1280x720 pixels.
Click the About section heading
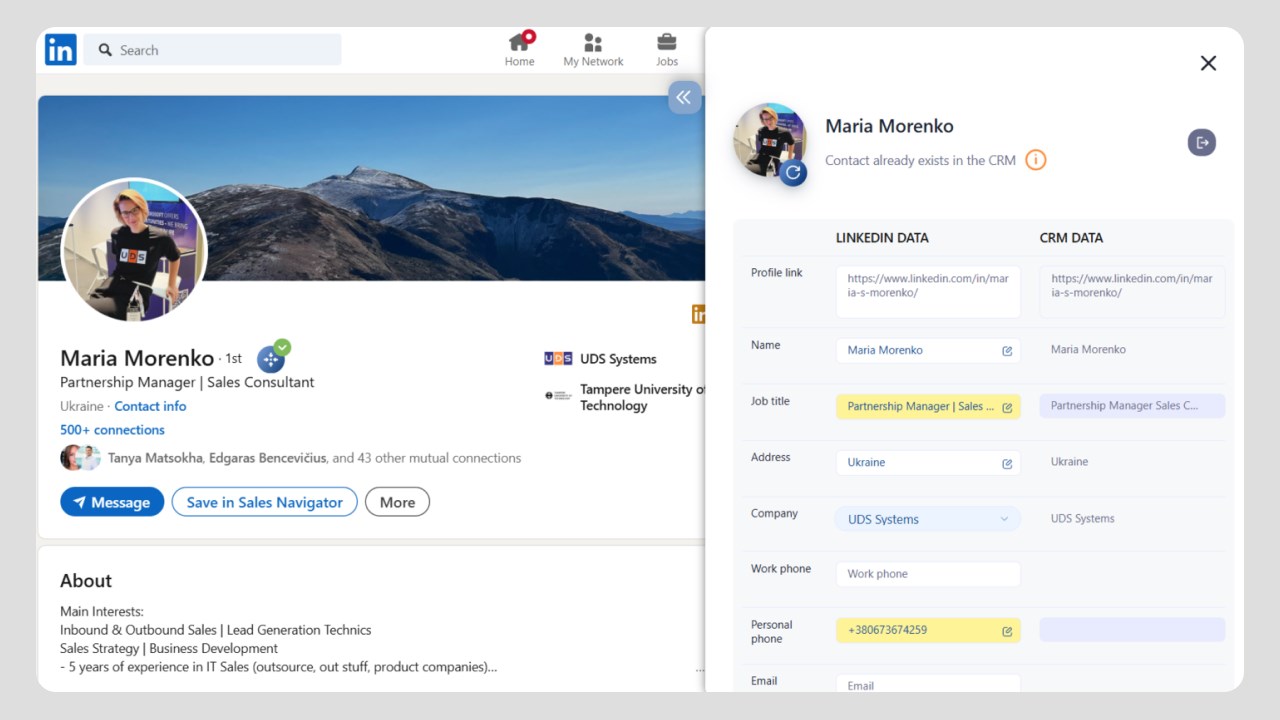tap(86, 581)
